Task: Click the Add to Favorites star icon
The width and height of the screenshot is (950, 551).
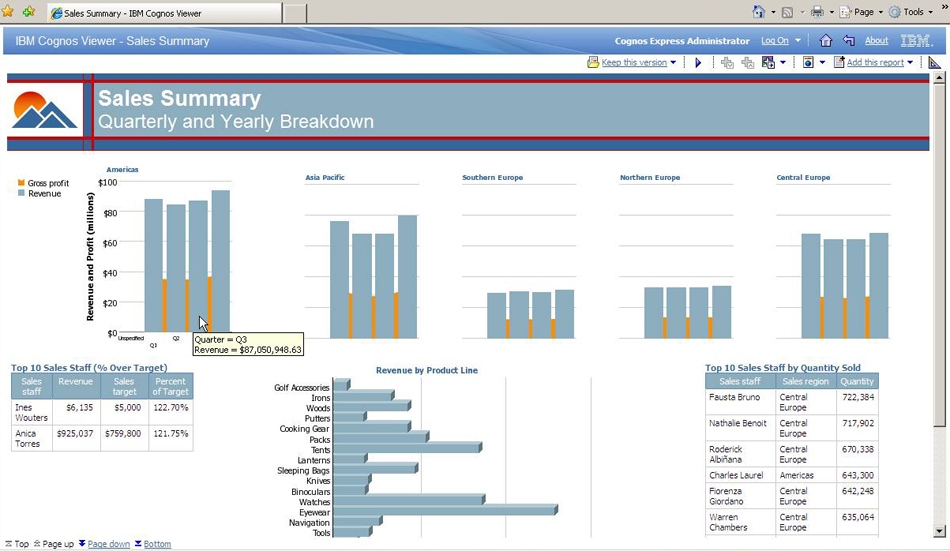Action: pyautogui.click(x=28, y=12)
